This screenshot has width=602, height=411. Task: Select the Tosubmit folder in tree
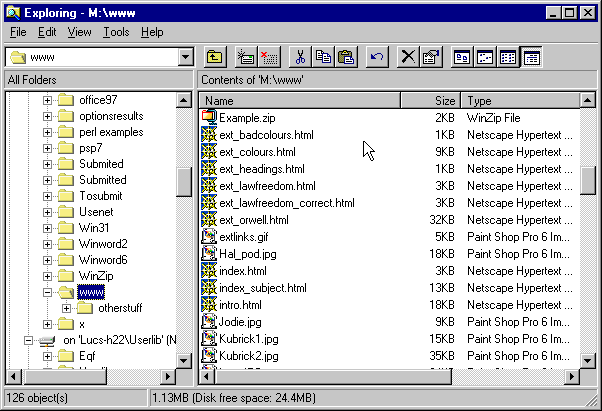[101, 196]
